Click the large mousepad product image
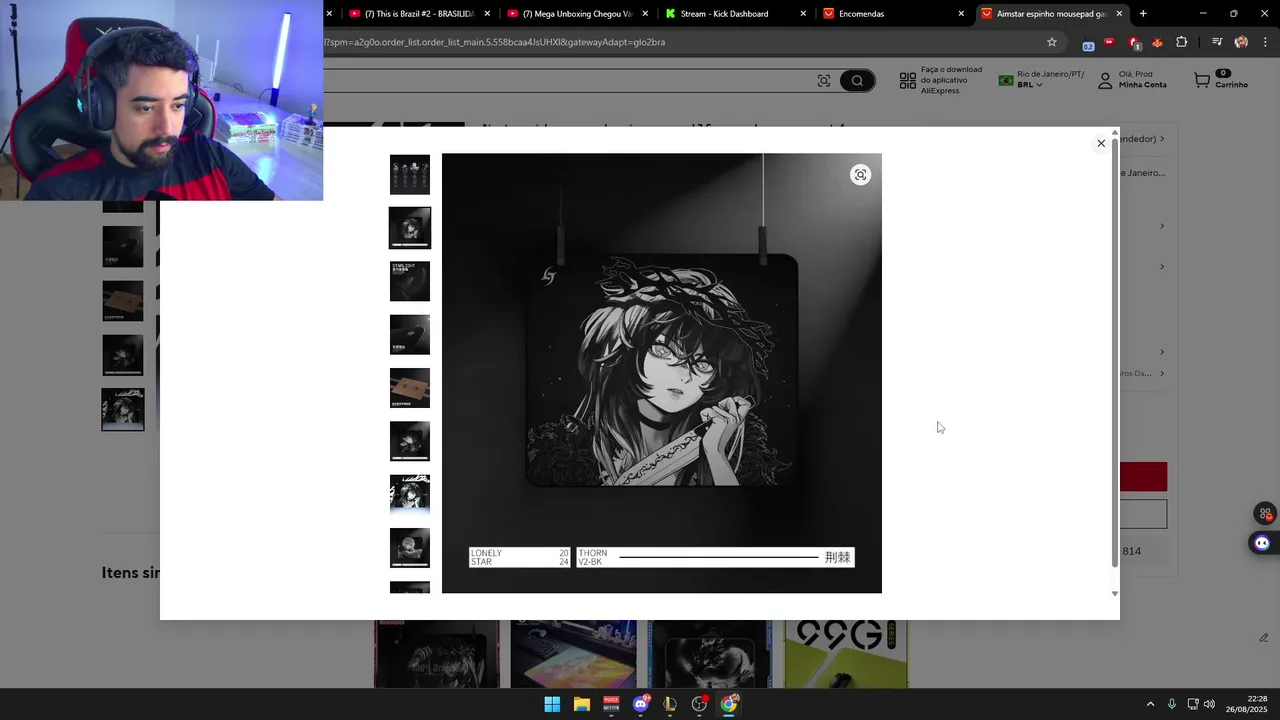The width and height of the screenshot is (1280, 720). (662, 373)
